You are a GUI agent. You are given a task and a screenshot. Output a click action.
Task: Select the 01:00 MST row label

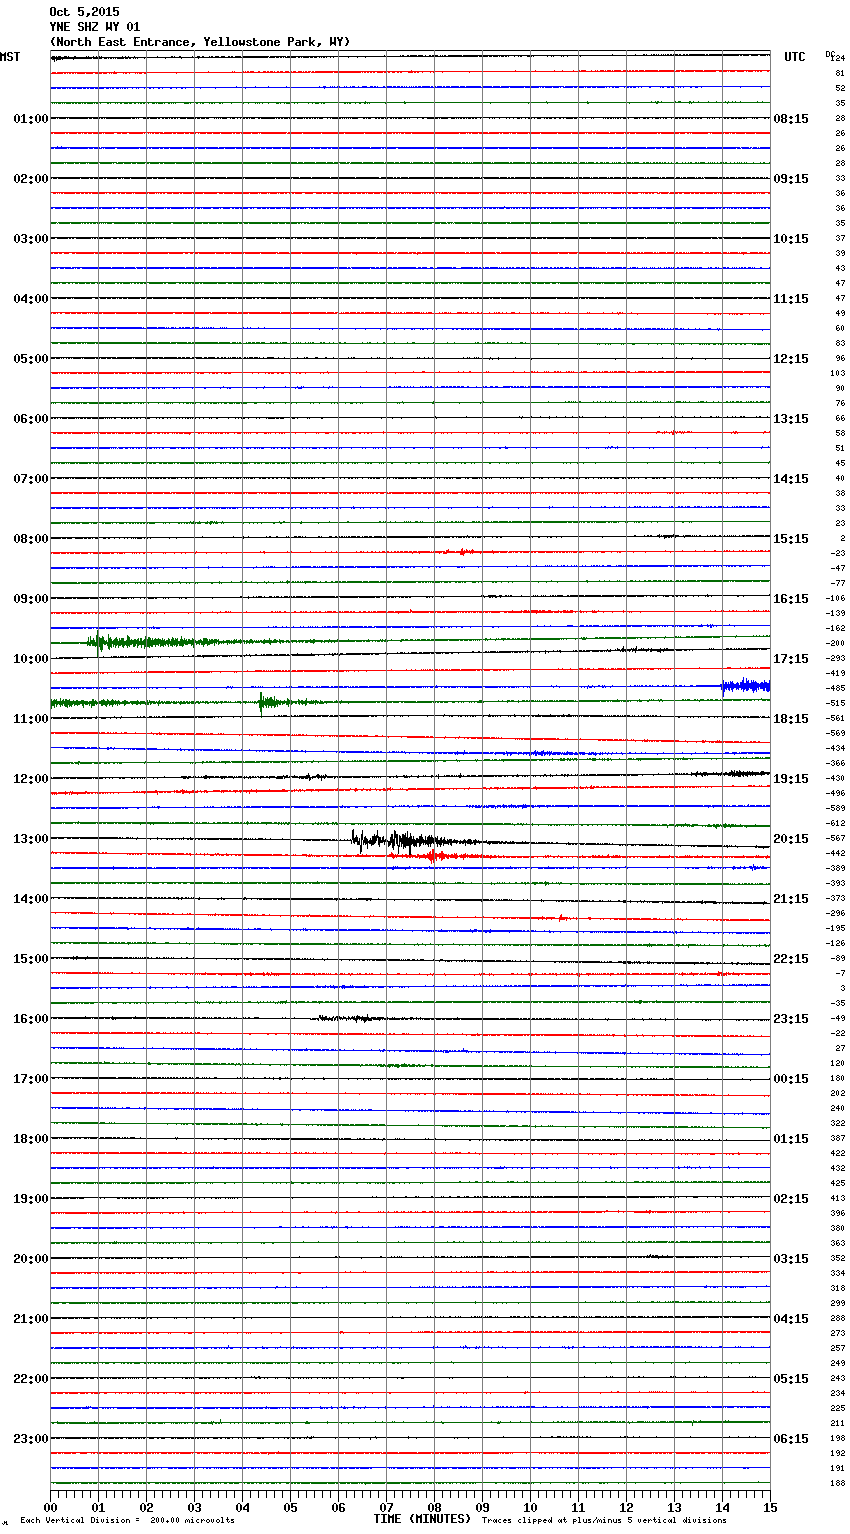pos(31,119)
